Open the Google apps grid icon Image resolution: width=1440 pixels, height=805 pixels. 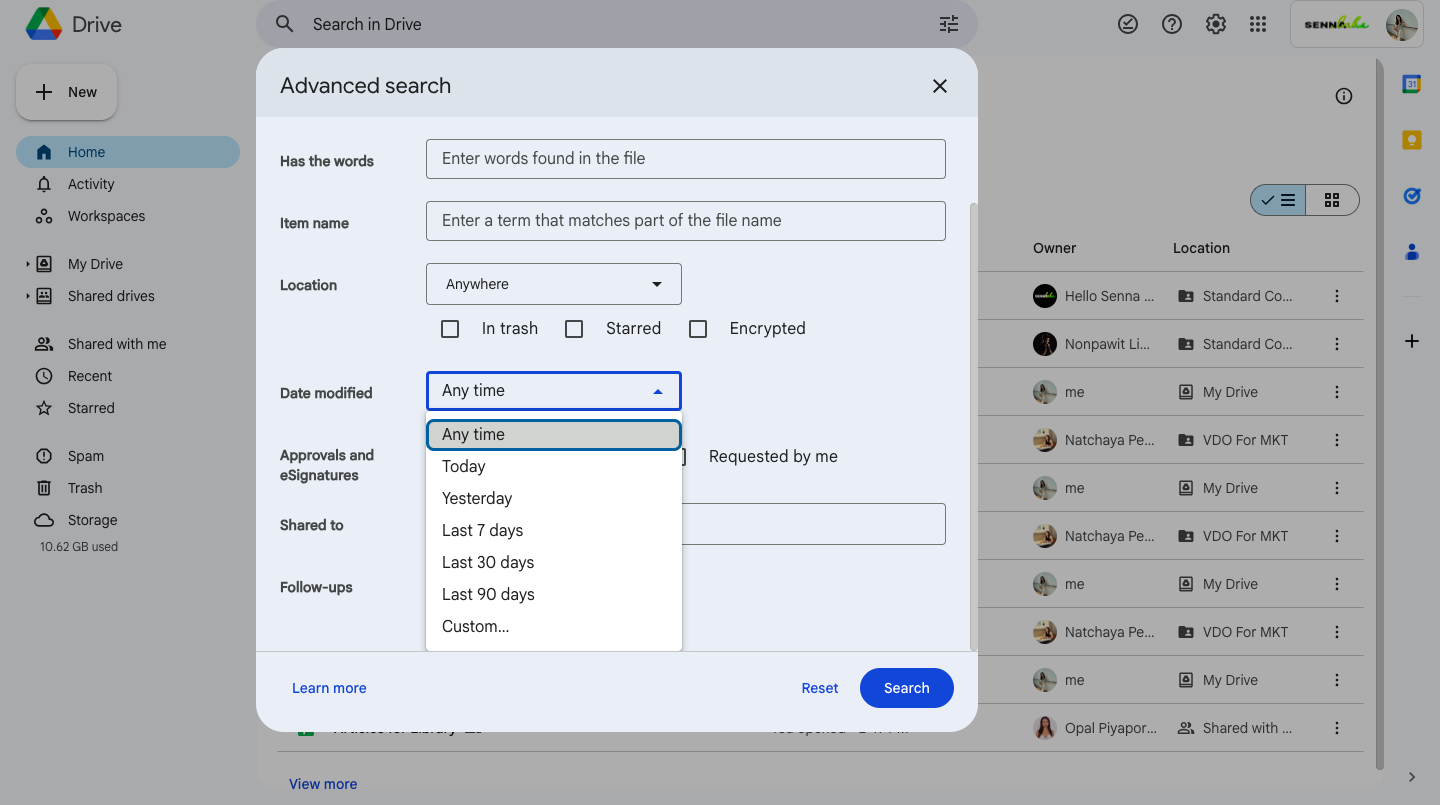pos(1259,25)
